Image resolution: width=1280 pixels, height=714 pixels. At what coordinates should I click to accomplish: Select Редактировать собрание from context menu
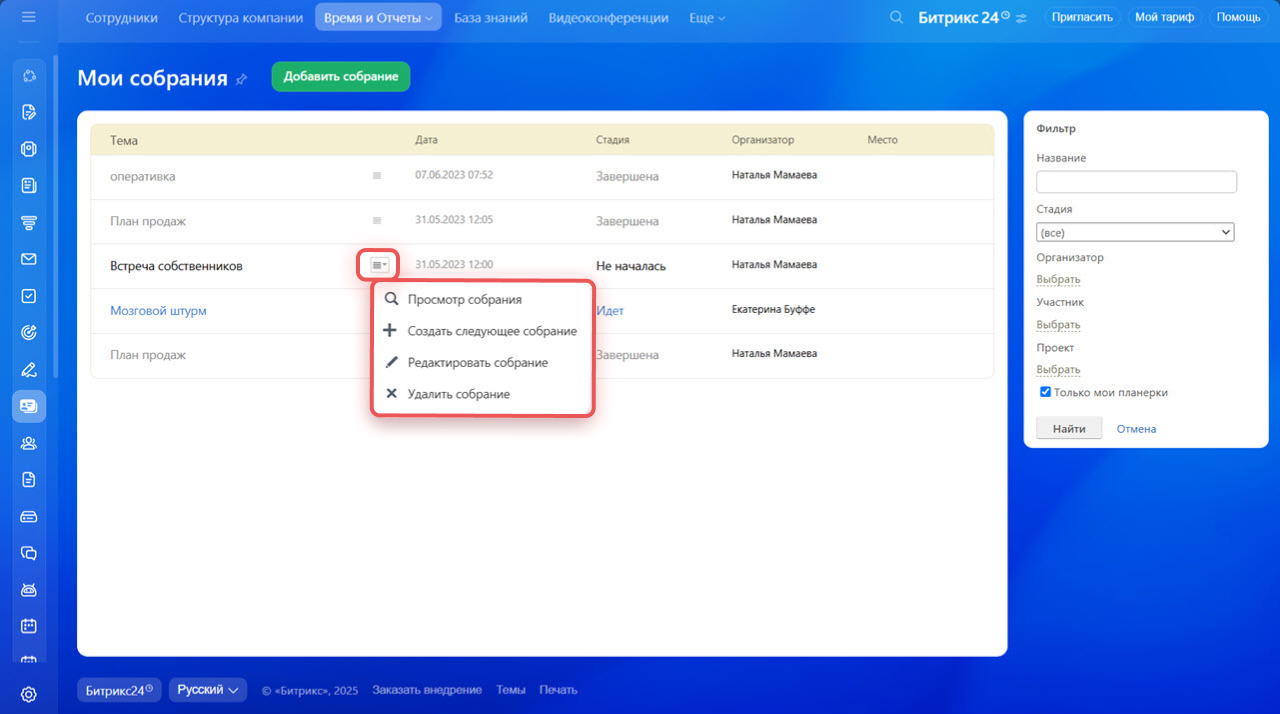click(478, 363)
